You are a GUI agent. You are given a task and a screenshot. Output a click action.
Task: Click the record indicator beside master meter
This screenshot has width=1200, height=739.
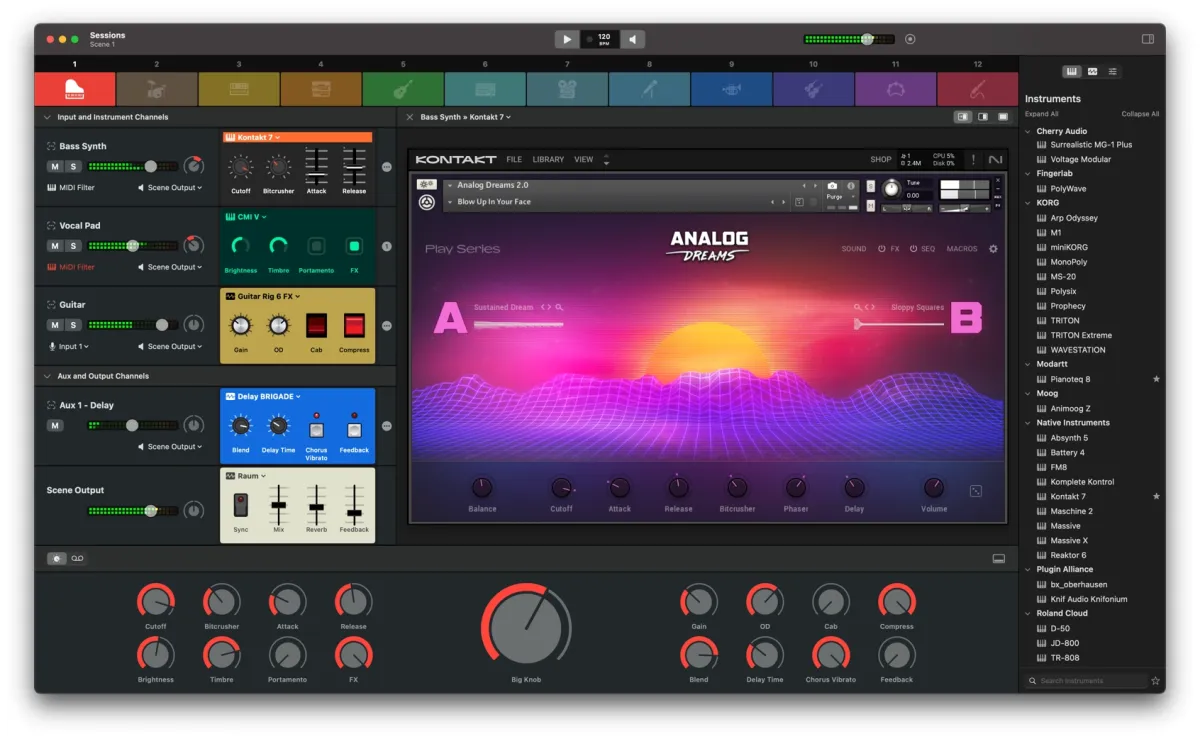coord(910,39)
